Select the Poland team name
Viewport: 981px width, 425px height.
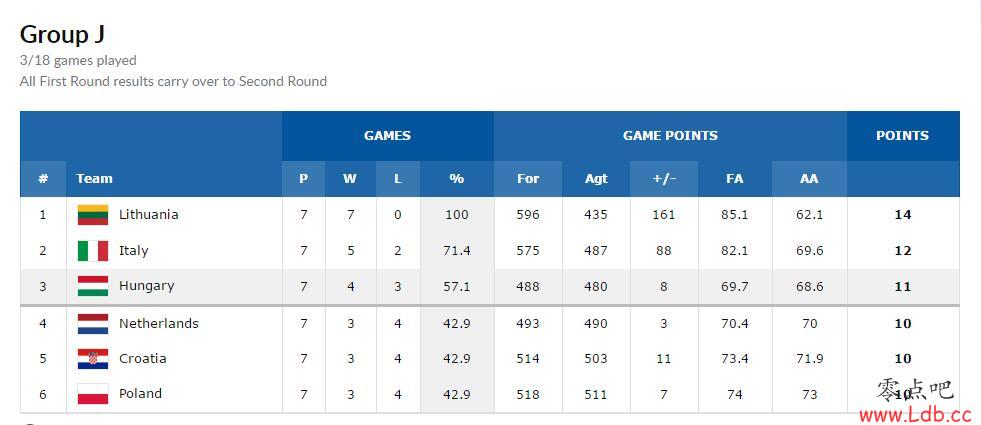pyautogui.click(x=140, y=394)
